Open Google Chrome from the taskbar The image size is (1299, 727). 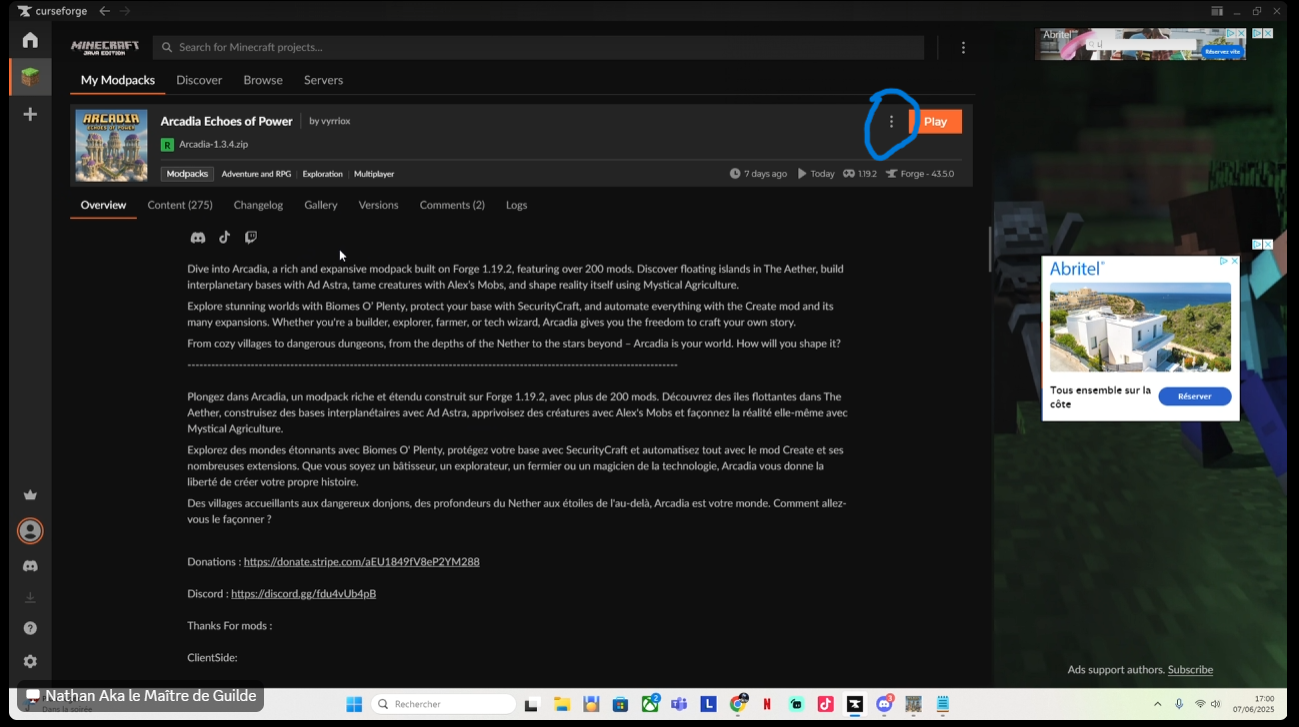coord(738,704)
